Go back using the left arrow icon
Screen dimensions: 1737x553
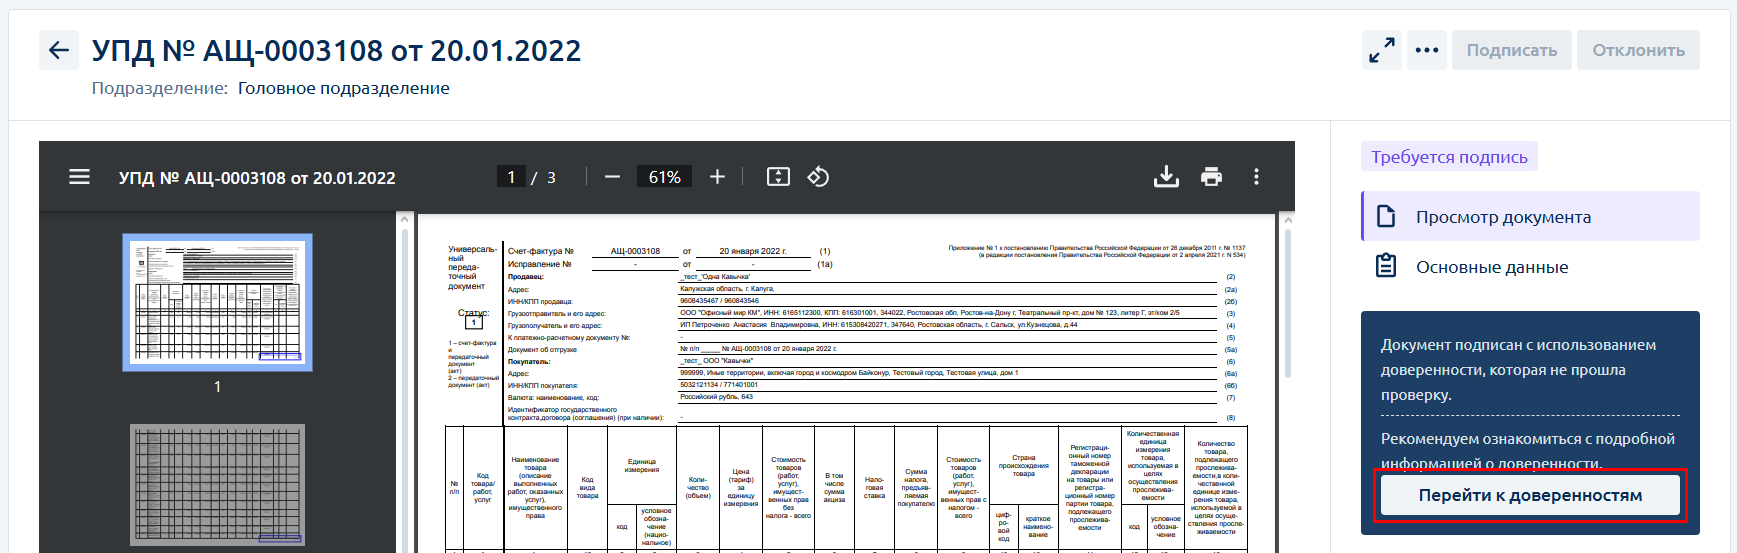(x=59, y=50)
